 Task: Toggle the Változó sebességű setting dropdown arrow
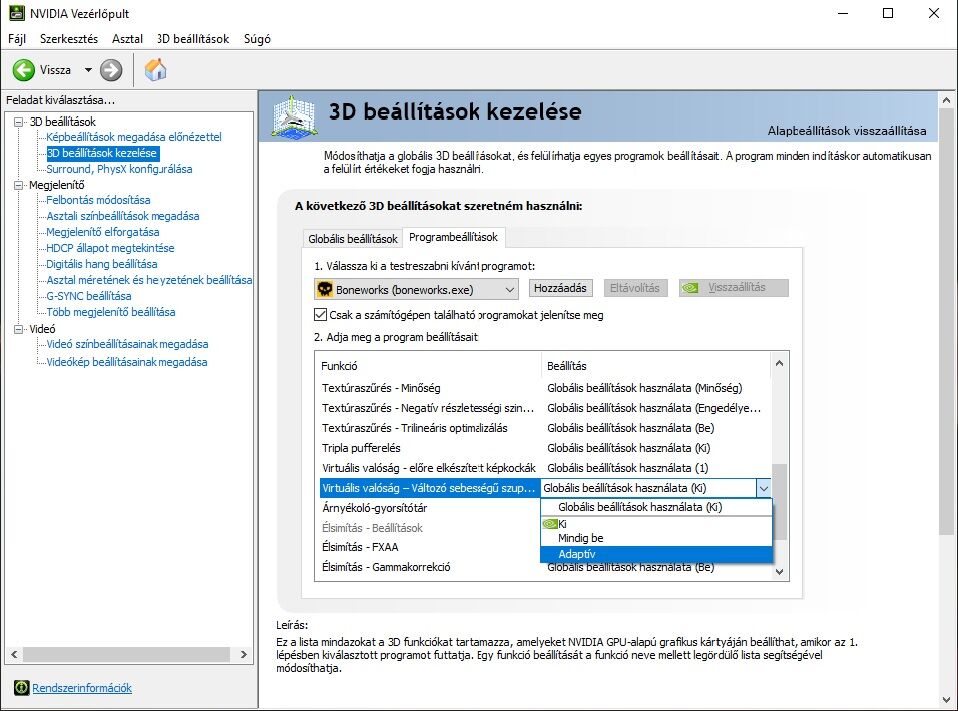[x=764, y=488]
